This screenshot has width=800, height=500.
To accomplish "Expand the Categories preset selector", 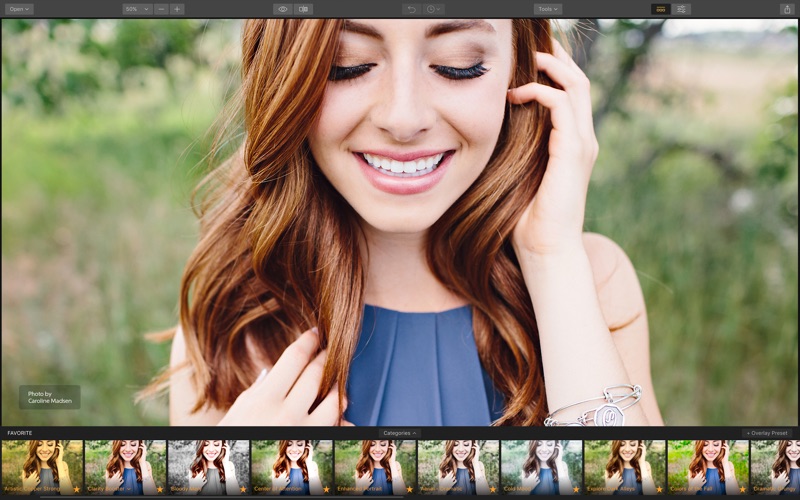I will (x=400, y=433).
